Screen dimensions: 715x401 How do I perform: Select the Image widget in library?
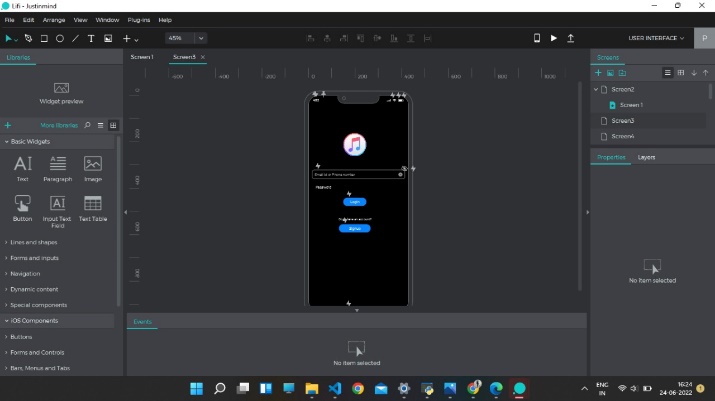click(93, 169)
